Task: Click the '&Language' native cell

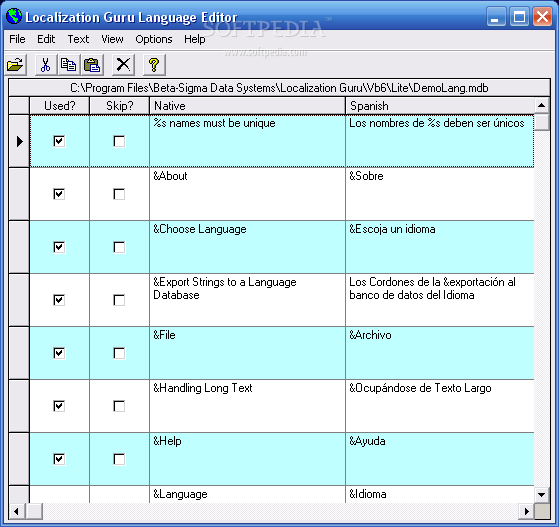Action: (x=247, y=495)
